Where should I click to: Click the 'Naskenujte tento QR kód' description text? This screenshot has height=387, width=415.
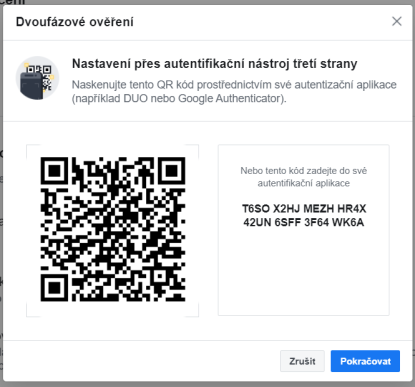(234, 92)
